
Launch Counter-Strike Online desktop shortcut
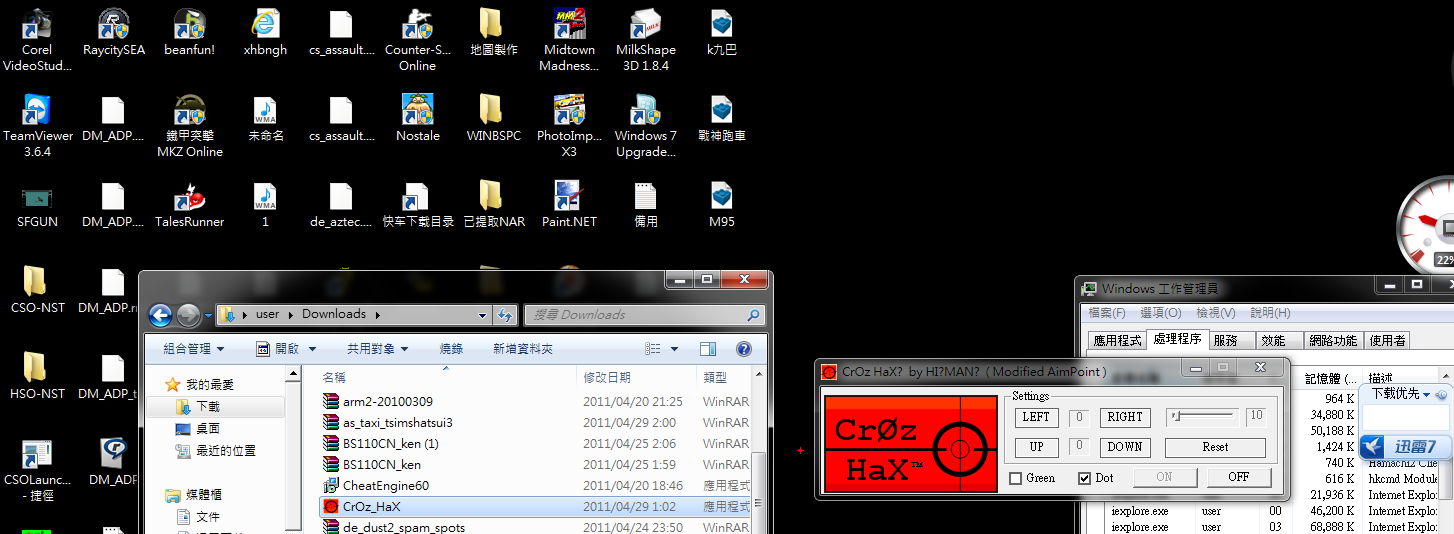(x=417, y=40)
